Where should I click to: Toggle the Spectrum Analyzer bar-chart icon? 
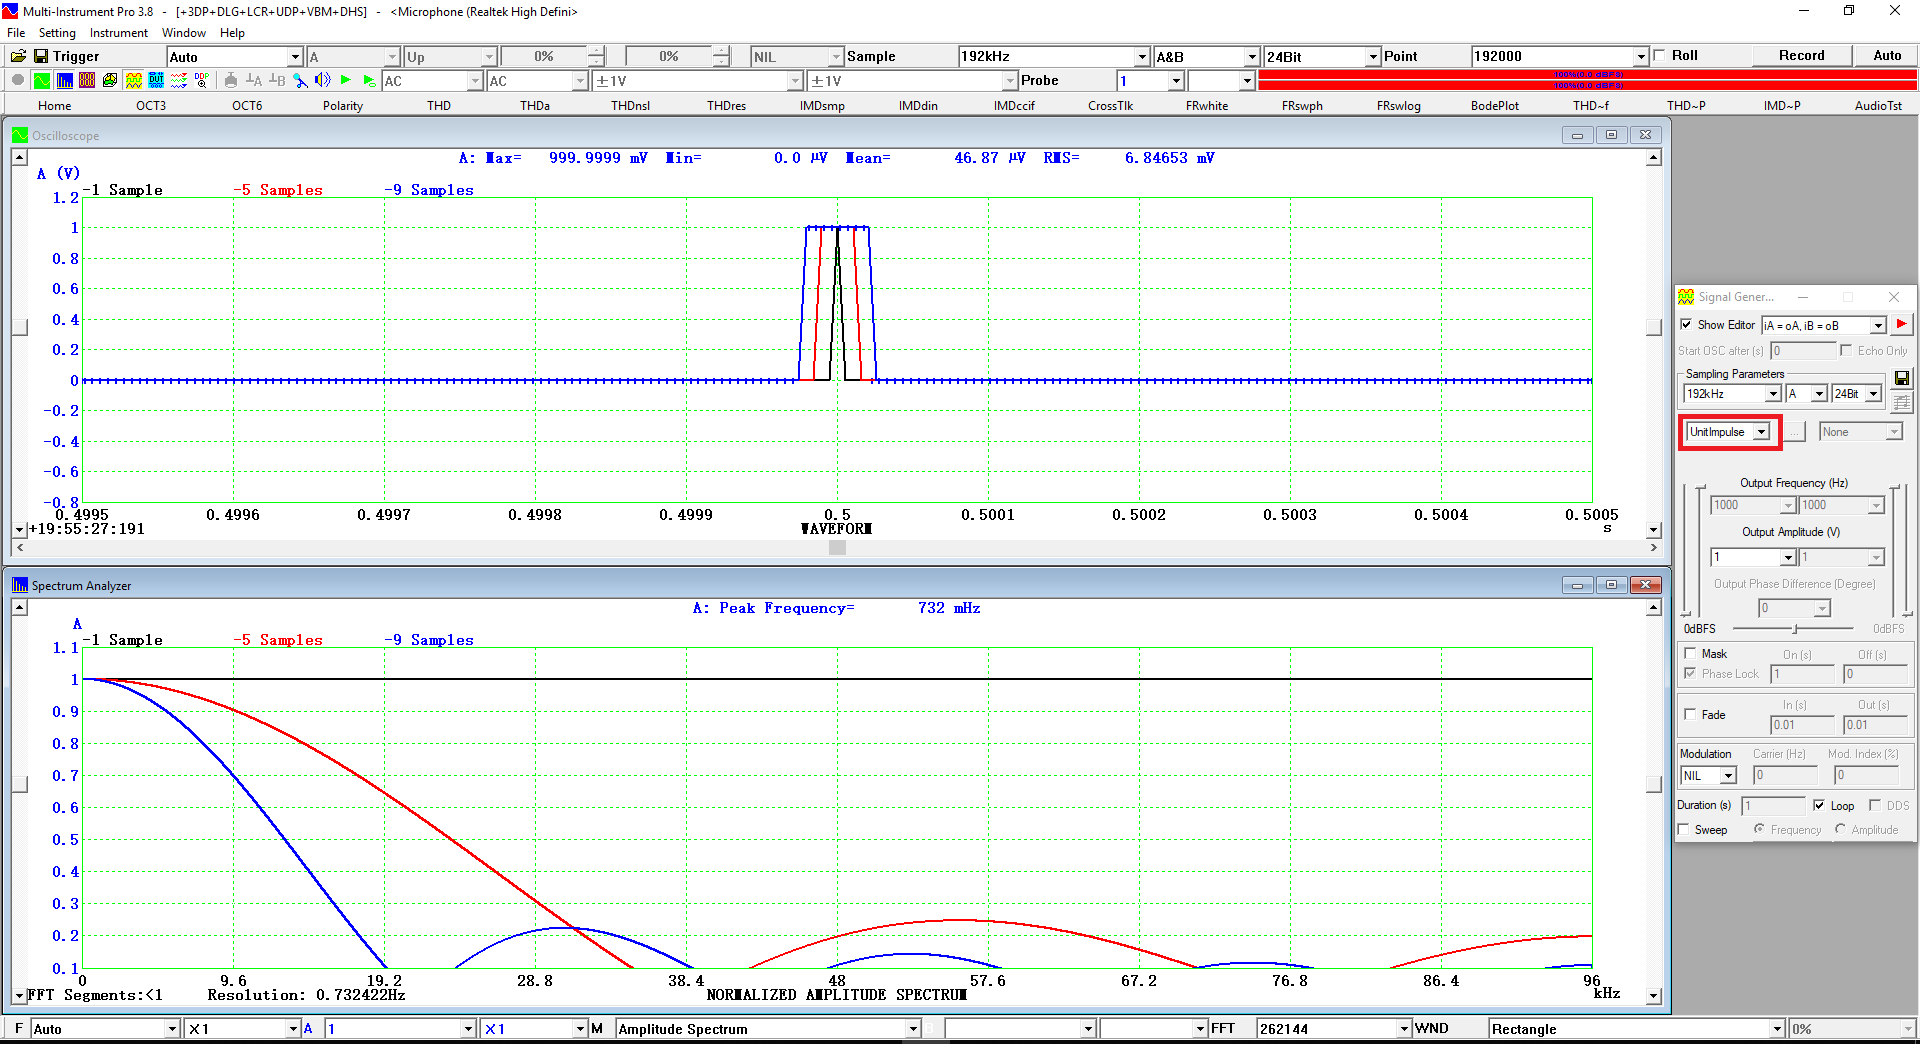point(64,80)
